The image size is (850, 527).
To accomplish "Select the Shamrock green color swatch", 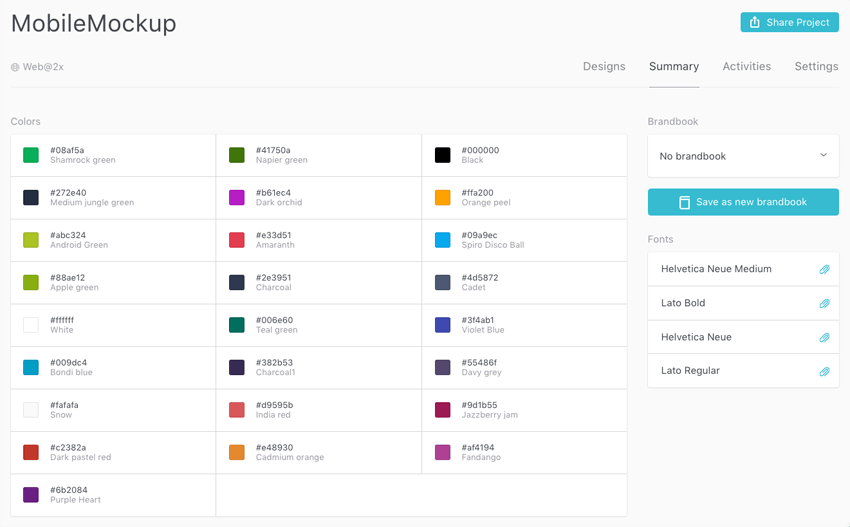I will pos(31,155).
